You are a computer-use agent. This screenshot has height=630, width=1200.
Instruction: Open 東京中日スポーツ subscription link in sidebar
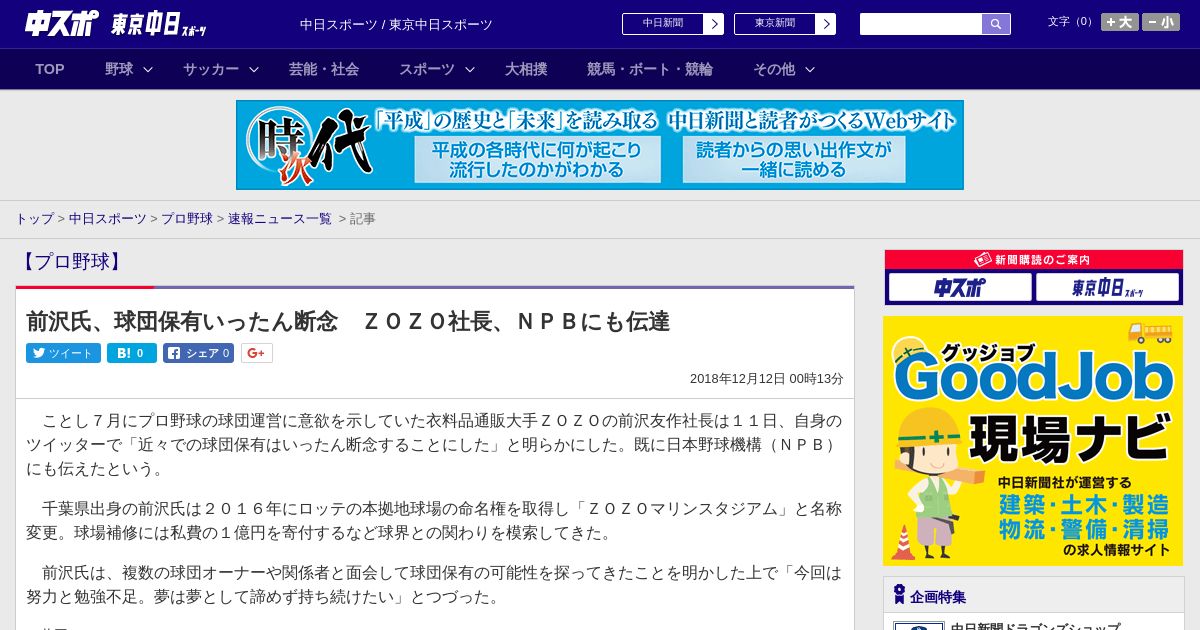pos(1107,287)
